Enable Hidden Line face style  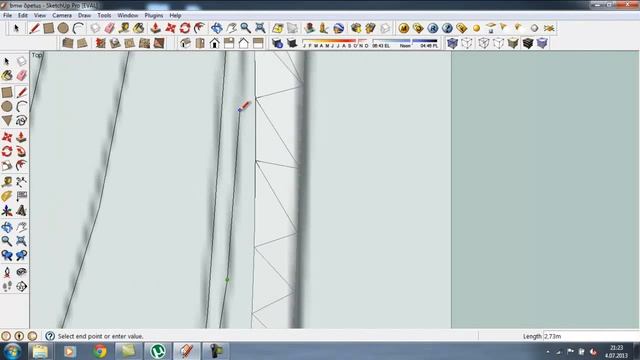click(498, 43)
